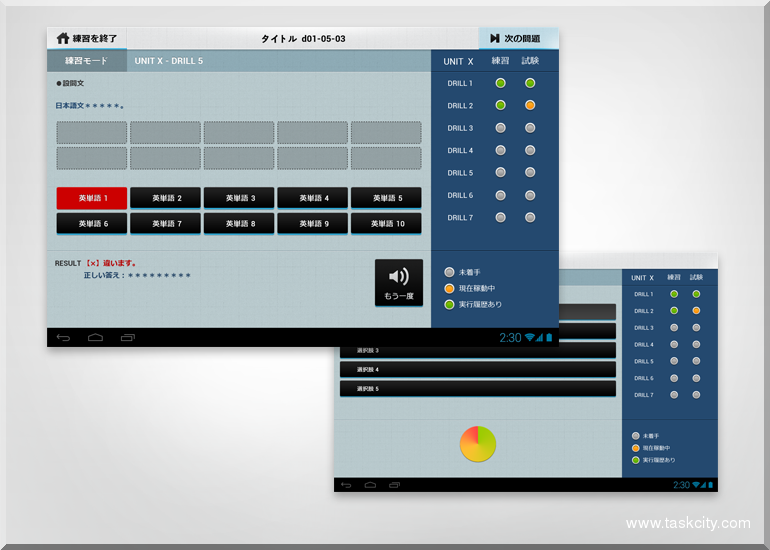770x550 pixels.
Task: Click the first empty answer slot
Action: 91,132
